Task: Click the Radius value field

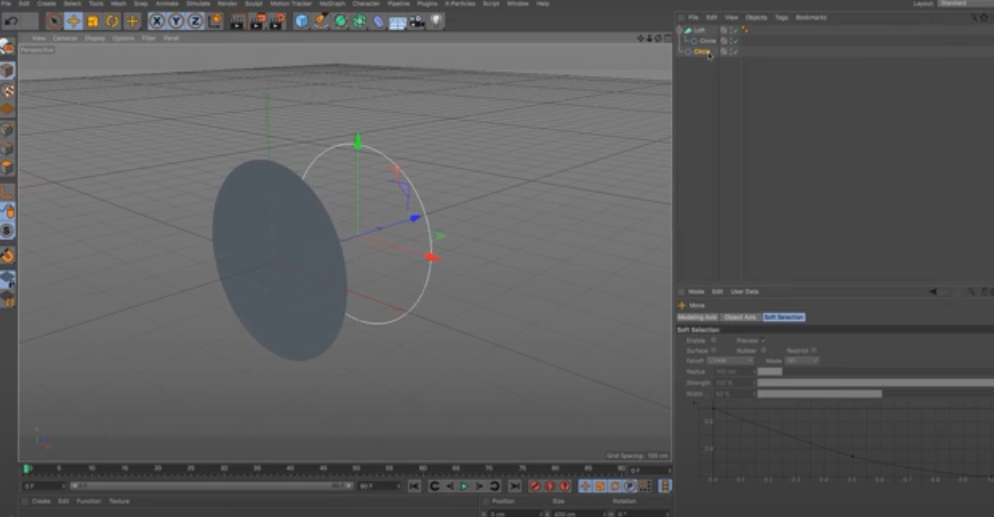Action: click(x=733, y=372)
